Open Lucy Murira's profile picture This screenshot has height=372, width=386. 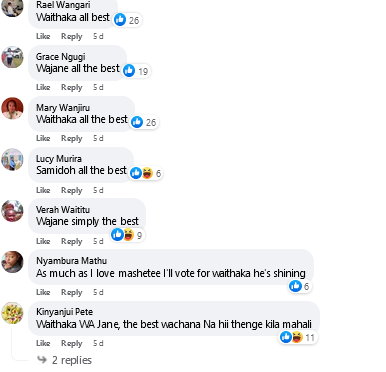12,159
